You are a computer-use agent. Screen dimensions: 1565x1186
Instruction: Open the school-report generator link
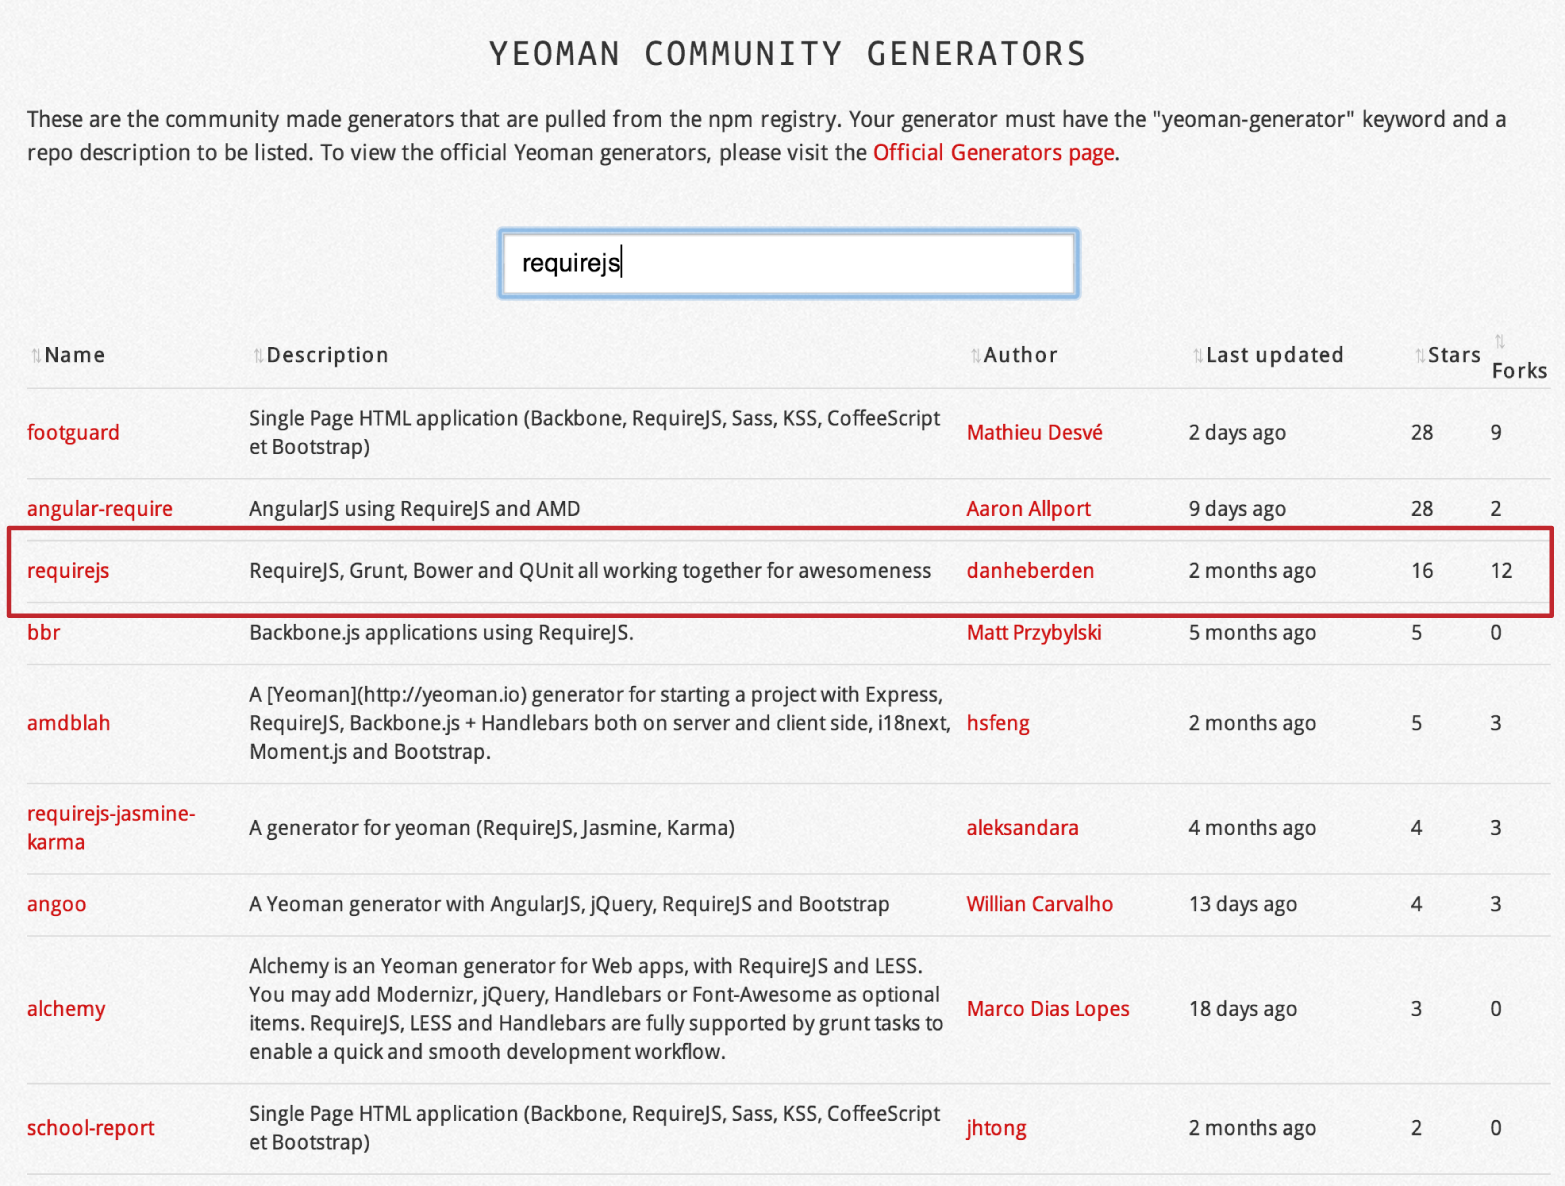pyautogui.click(x=91, y=1128)
